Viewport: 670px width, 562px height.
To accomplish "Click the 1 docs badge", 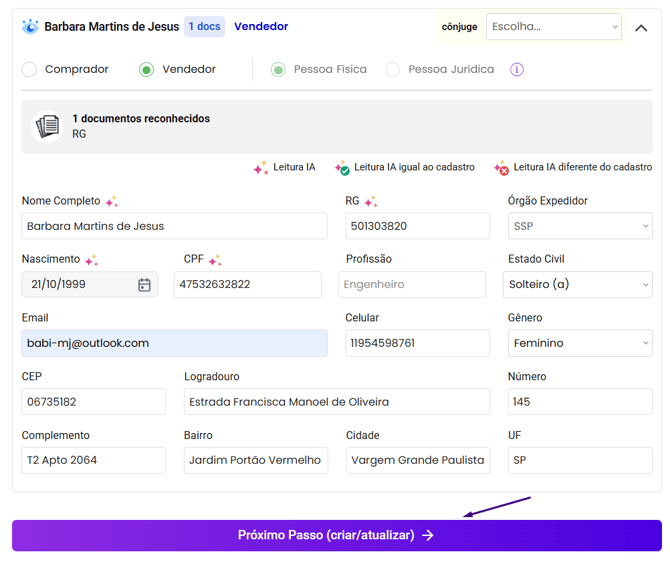I will pyautogui.click(x=204, y=27).
